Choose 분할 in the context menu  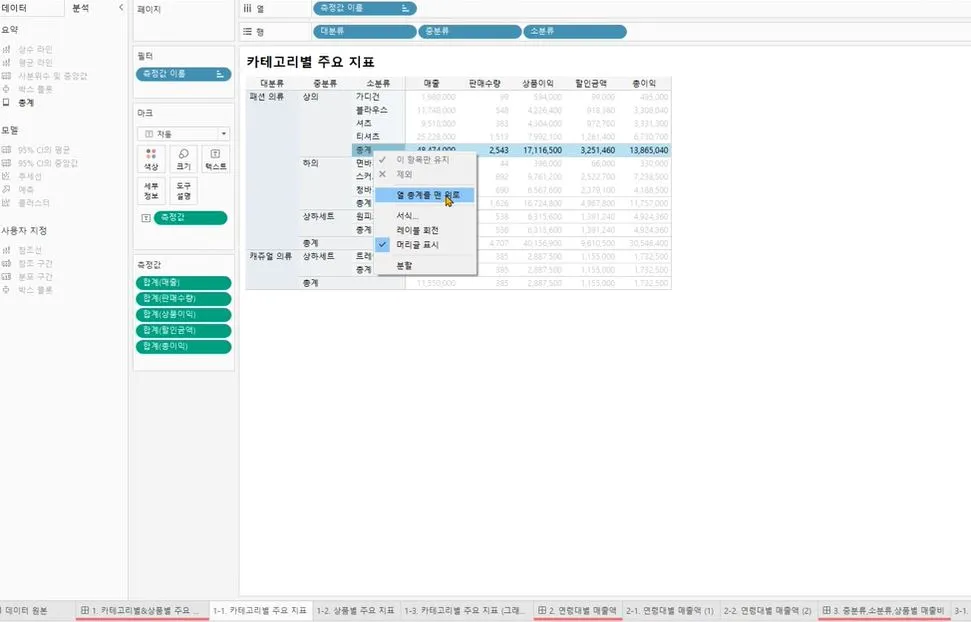point(425,266)
